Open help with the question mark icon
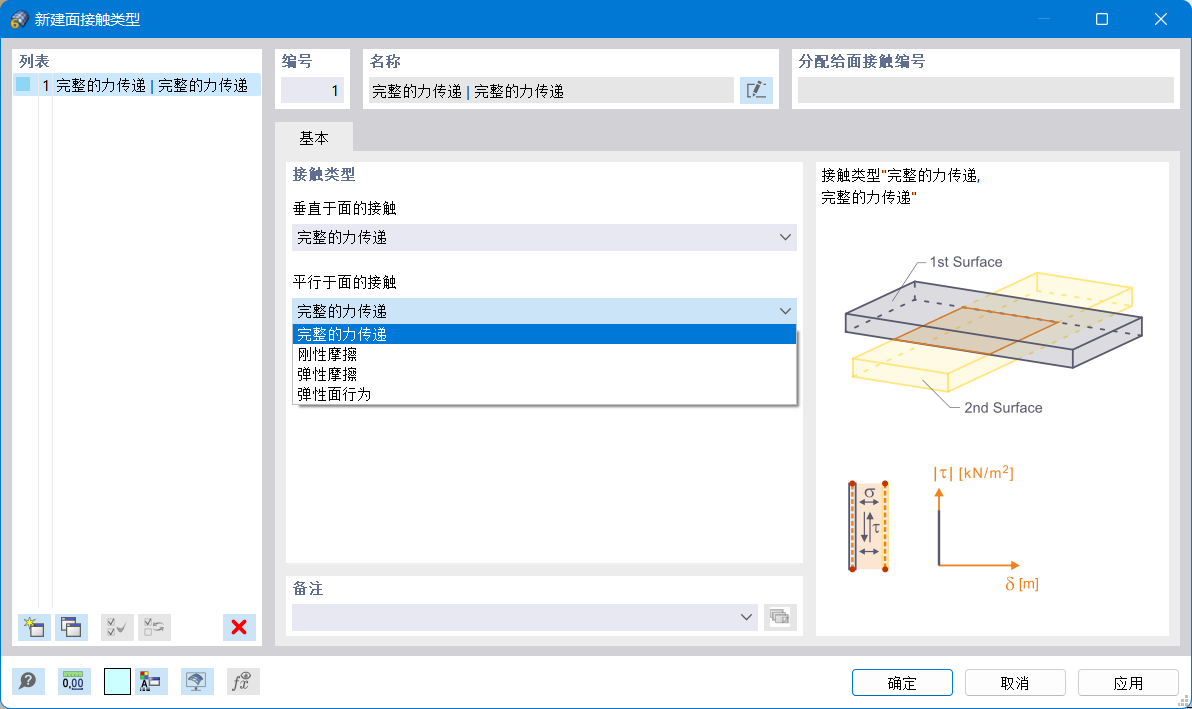This screenshot has width=1192, height=709. pos(28,681)
